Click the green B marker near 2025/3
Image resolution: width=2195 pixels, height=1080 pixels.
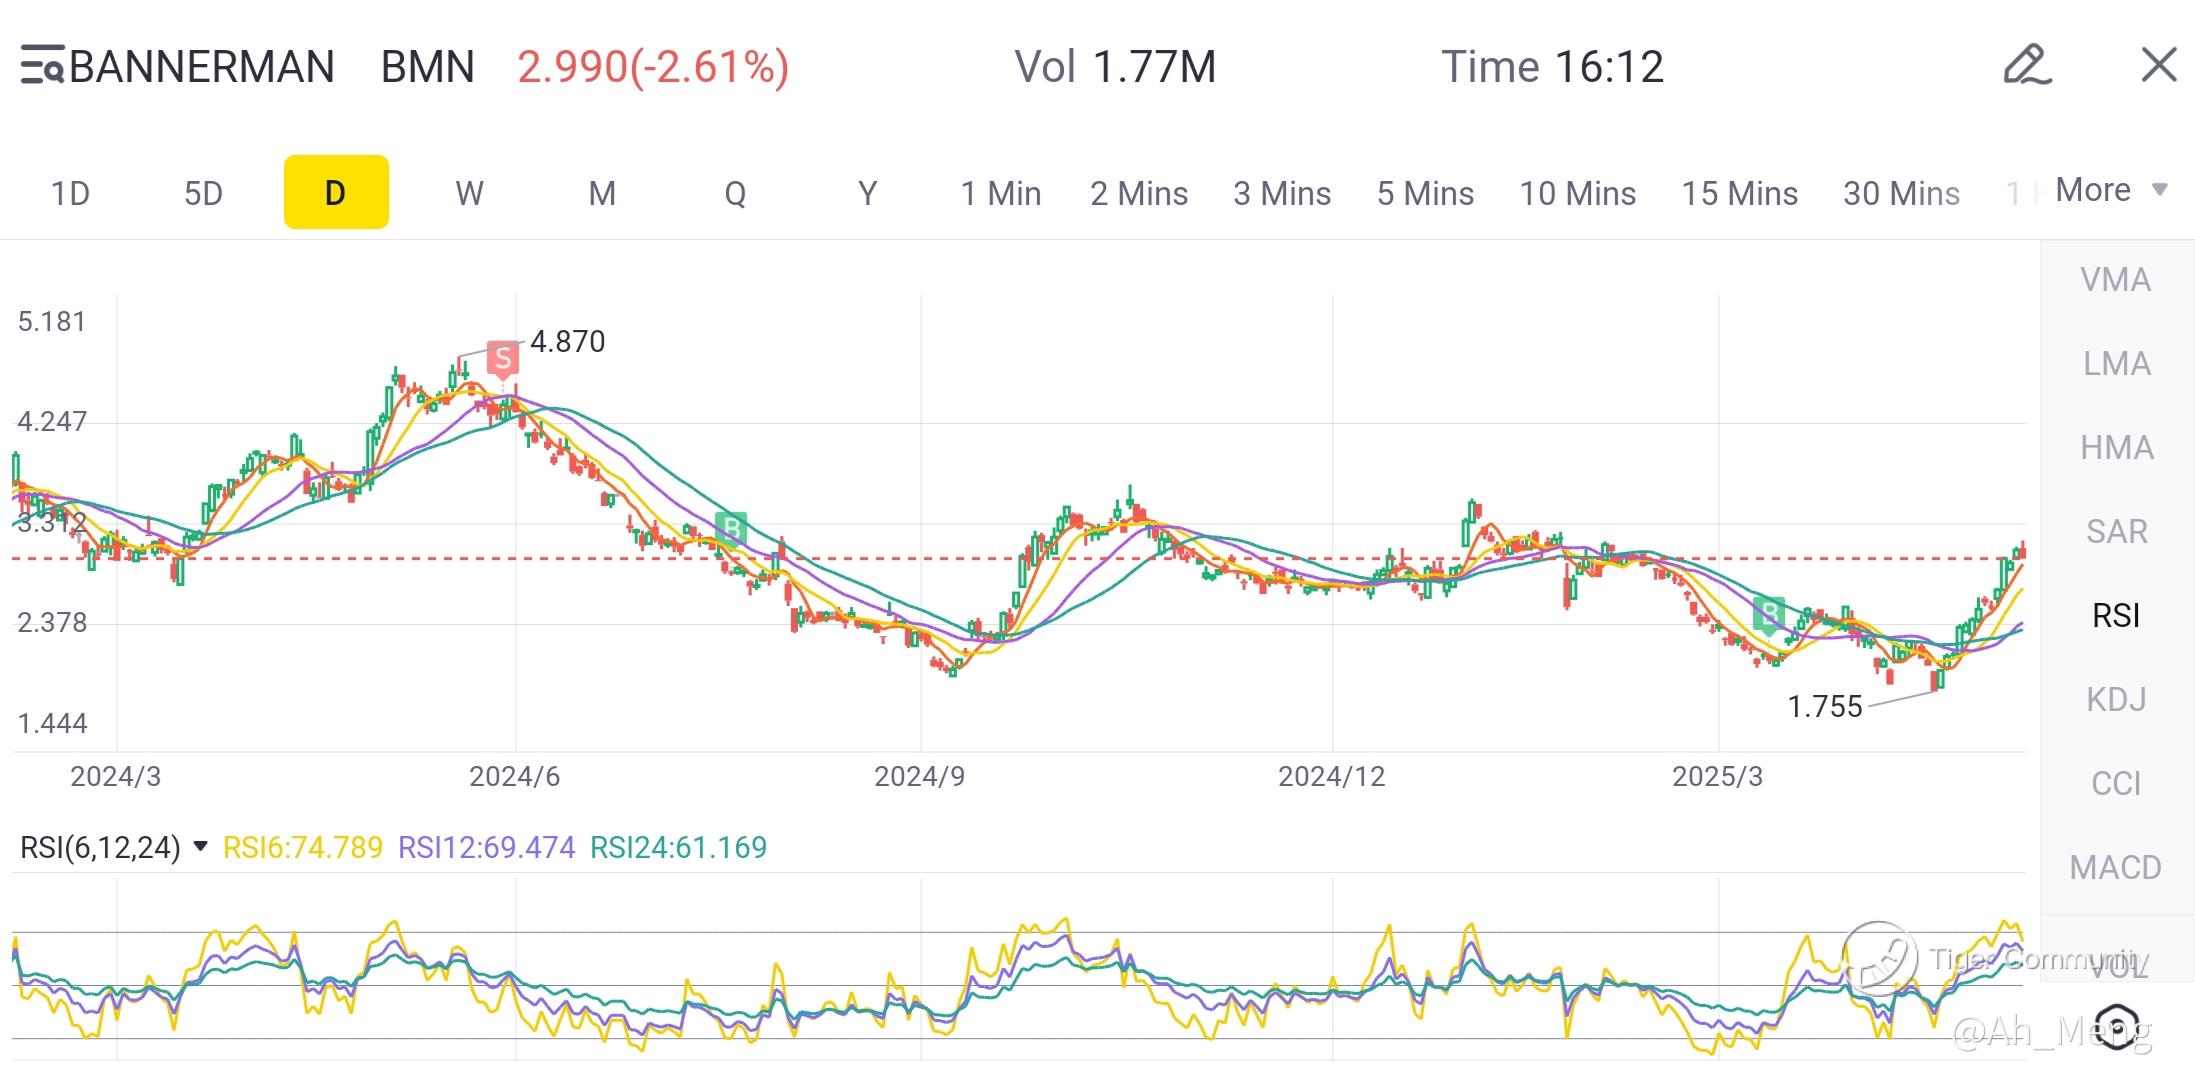pyautogui.click(x=1768, y=613)
